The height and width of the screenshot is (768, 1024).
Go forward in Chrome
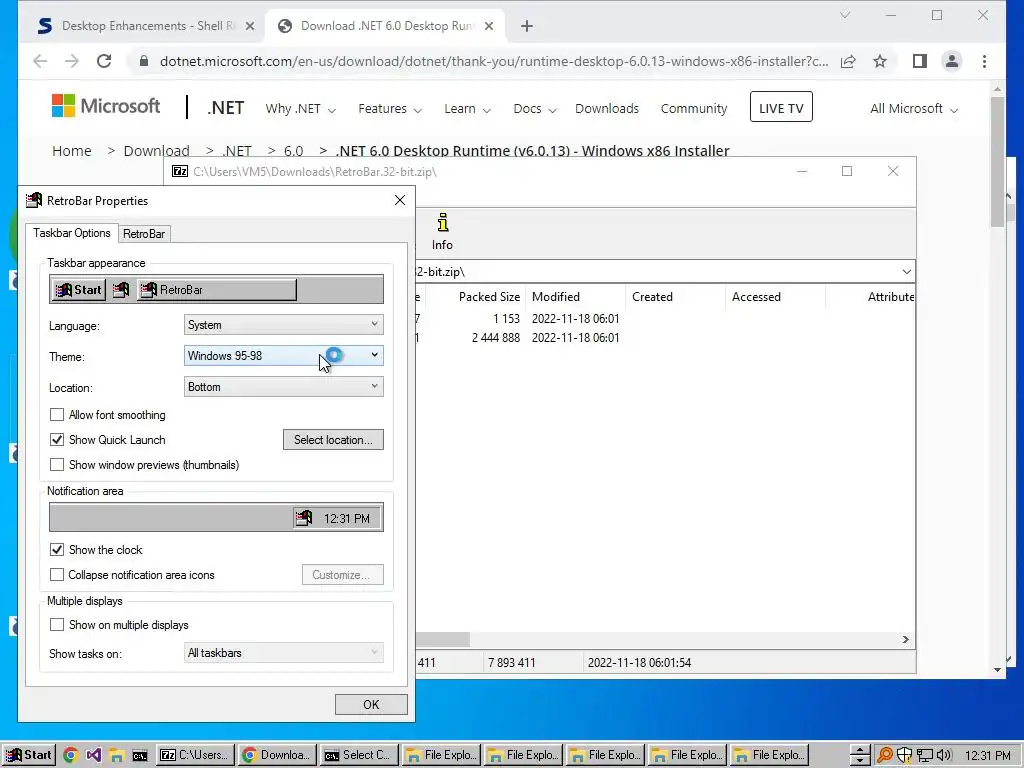click(x=72, y=61)
